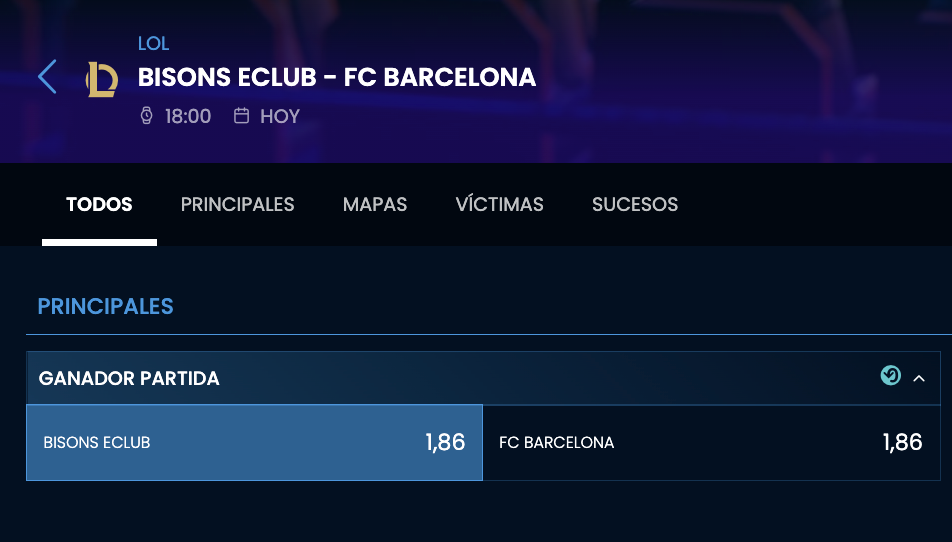This screenshot has width=952, height=542.
Task: Open the LOL category link
Action: click(154, 43)
